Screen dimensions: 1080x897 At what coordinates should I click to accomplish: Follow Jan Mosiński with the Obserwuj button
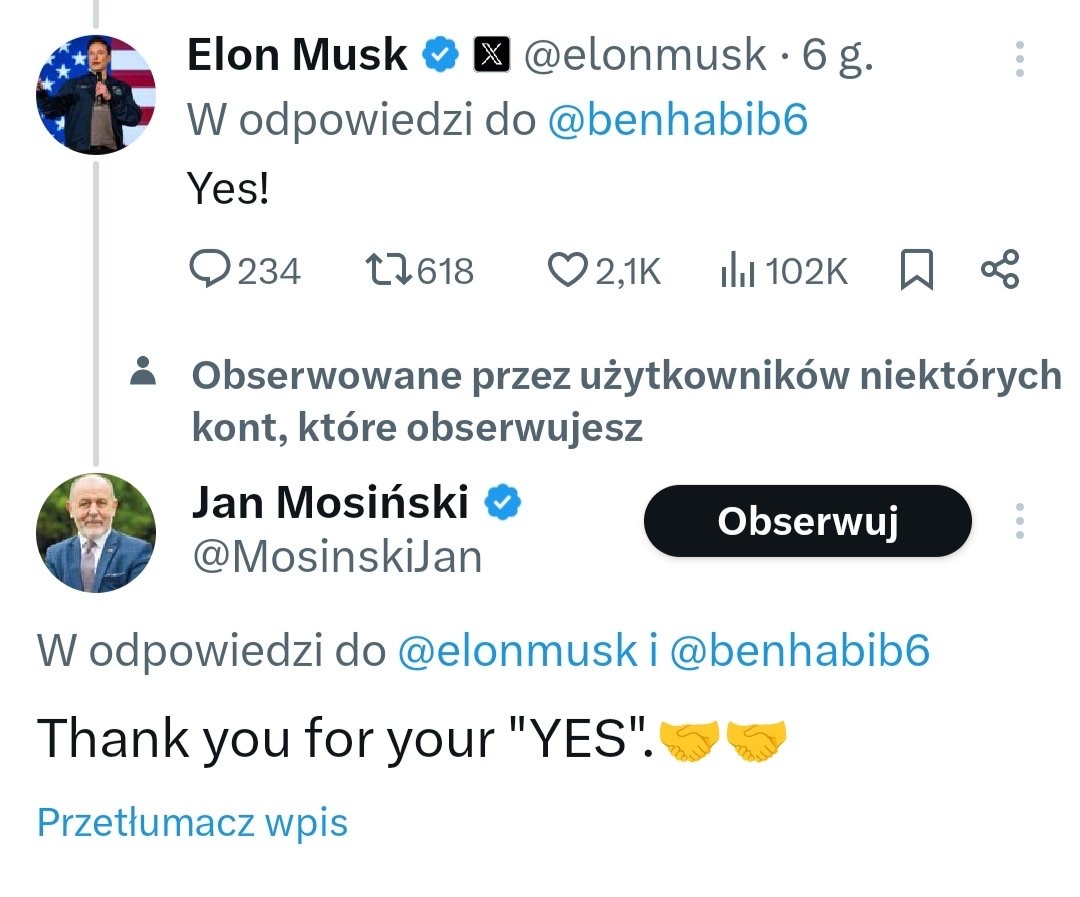[807, 521]
